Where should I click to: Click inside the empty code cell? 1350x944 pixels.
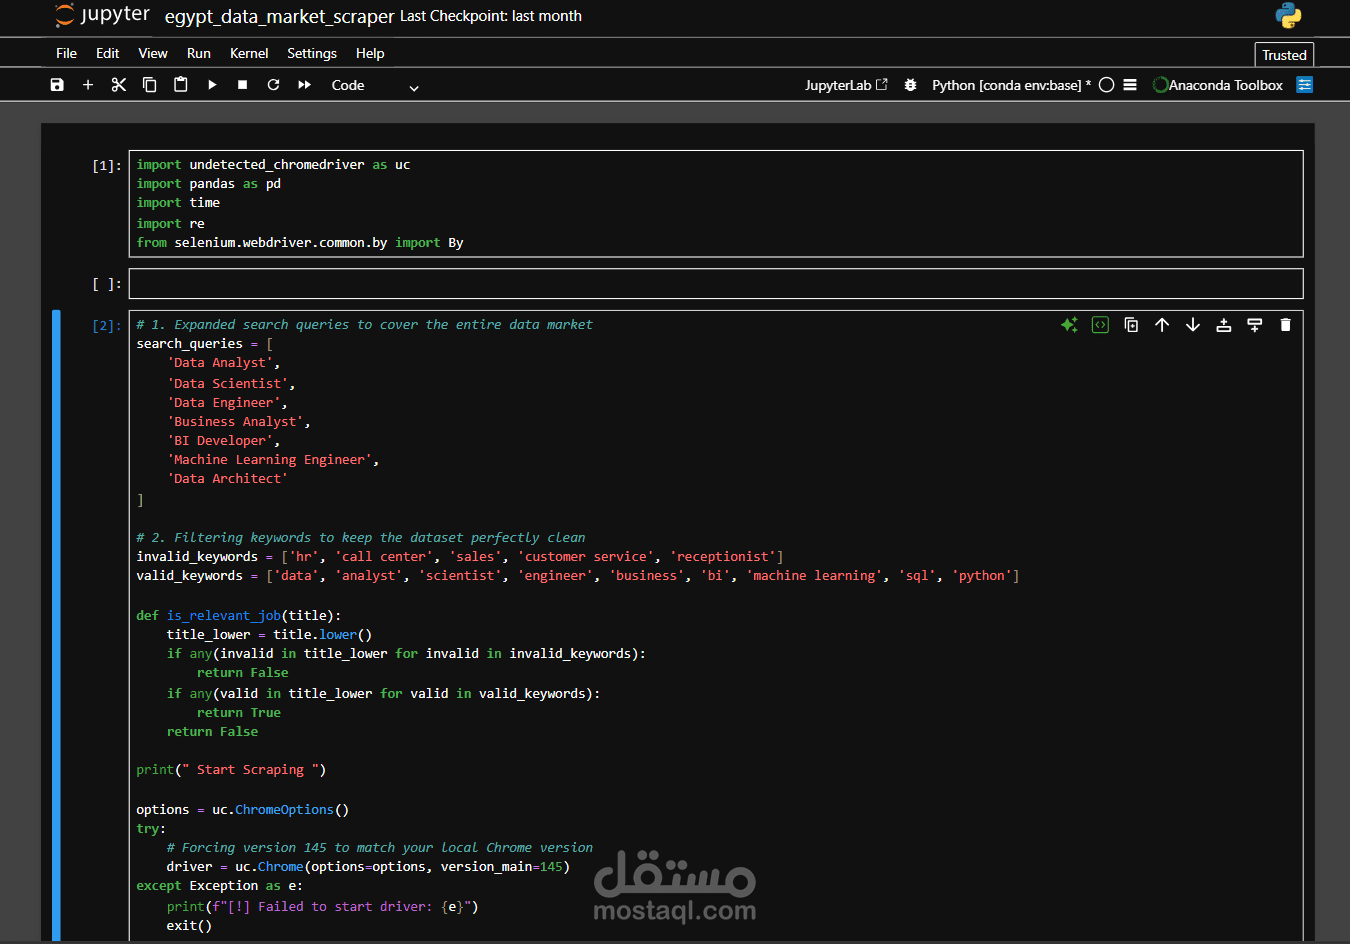[x=716, y=284]
